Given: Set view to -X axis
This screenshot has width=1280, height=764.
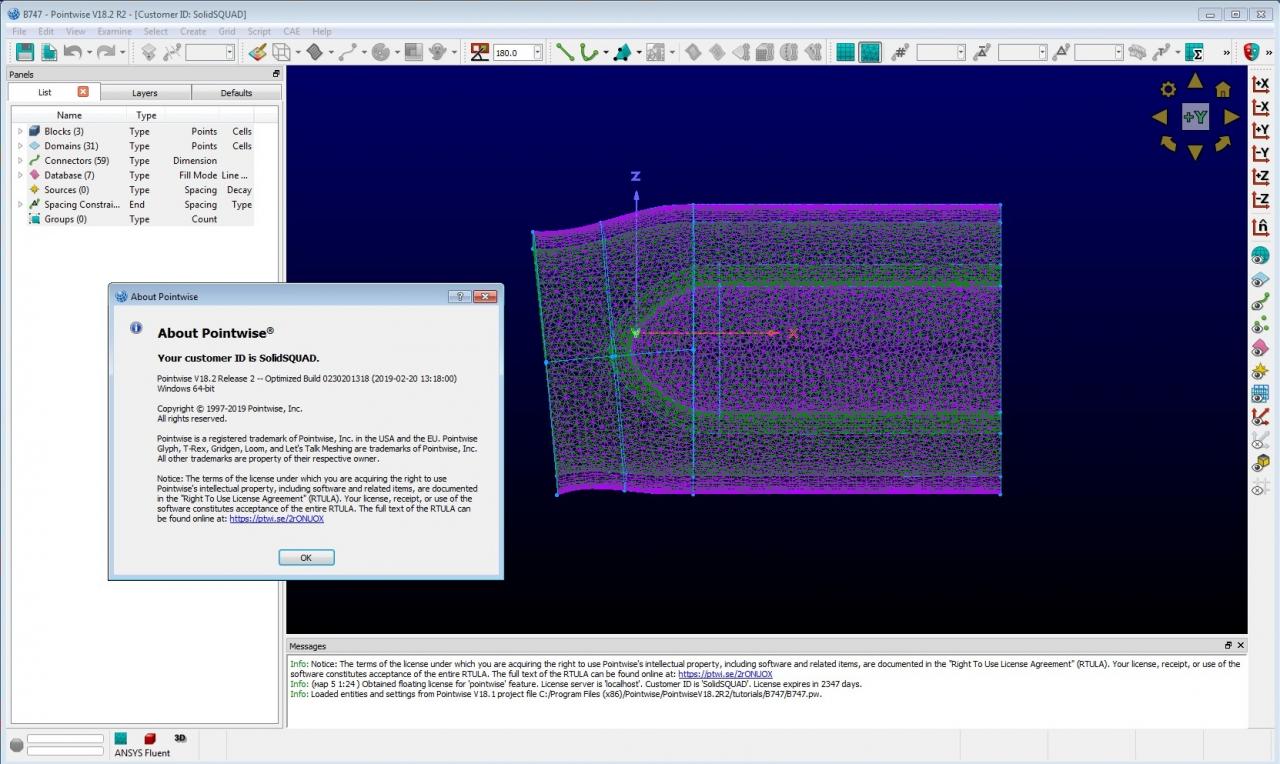Looking at the screenshot, I should click(1260, 107).
